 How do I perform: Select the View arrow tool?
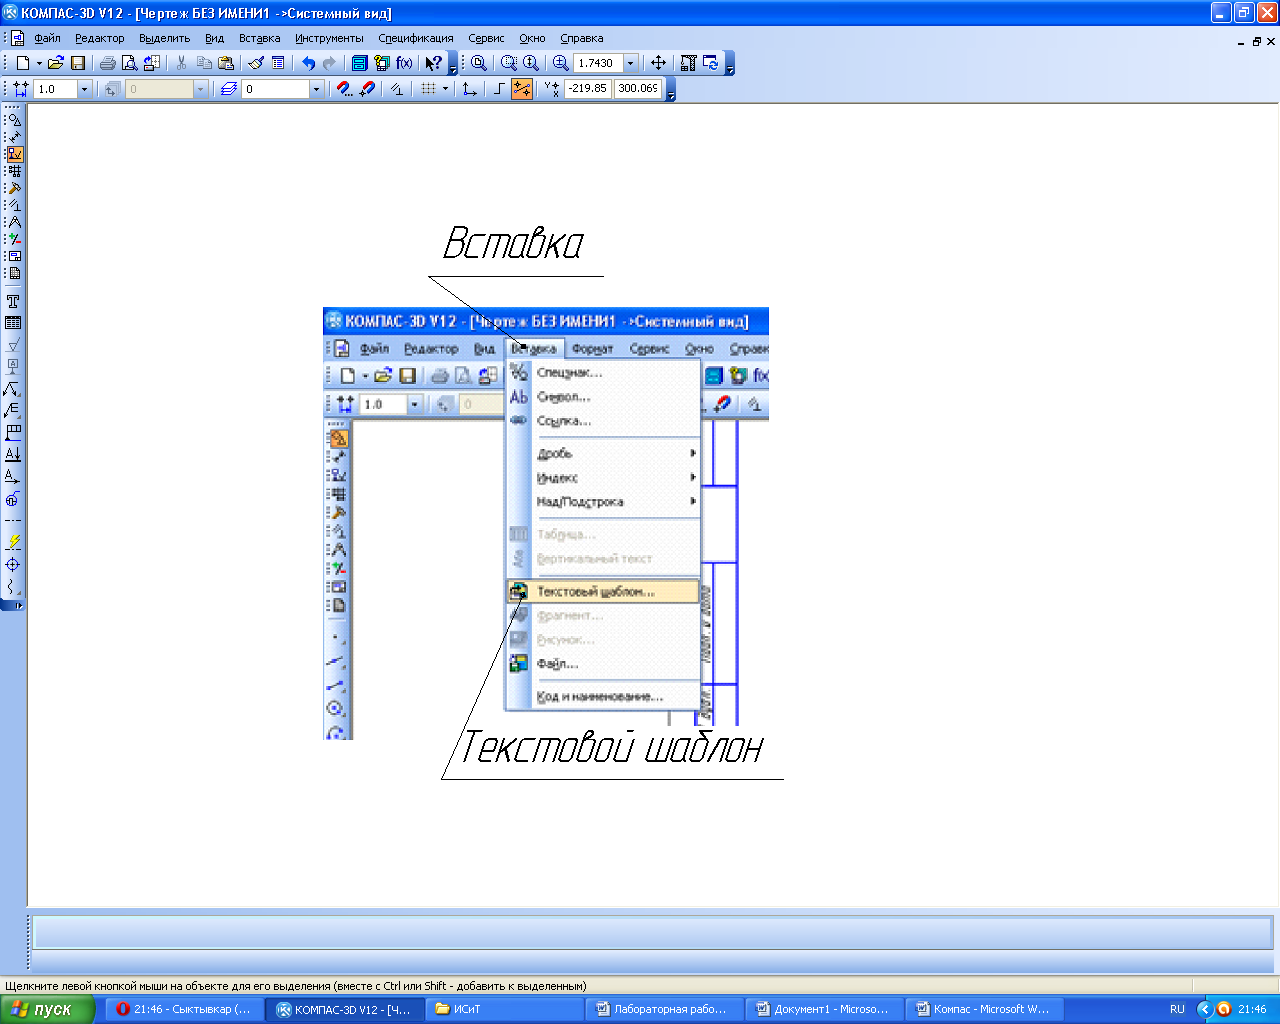point(13,477)
